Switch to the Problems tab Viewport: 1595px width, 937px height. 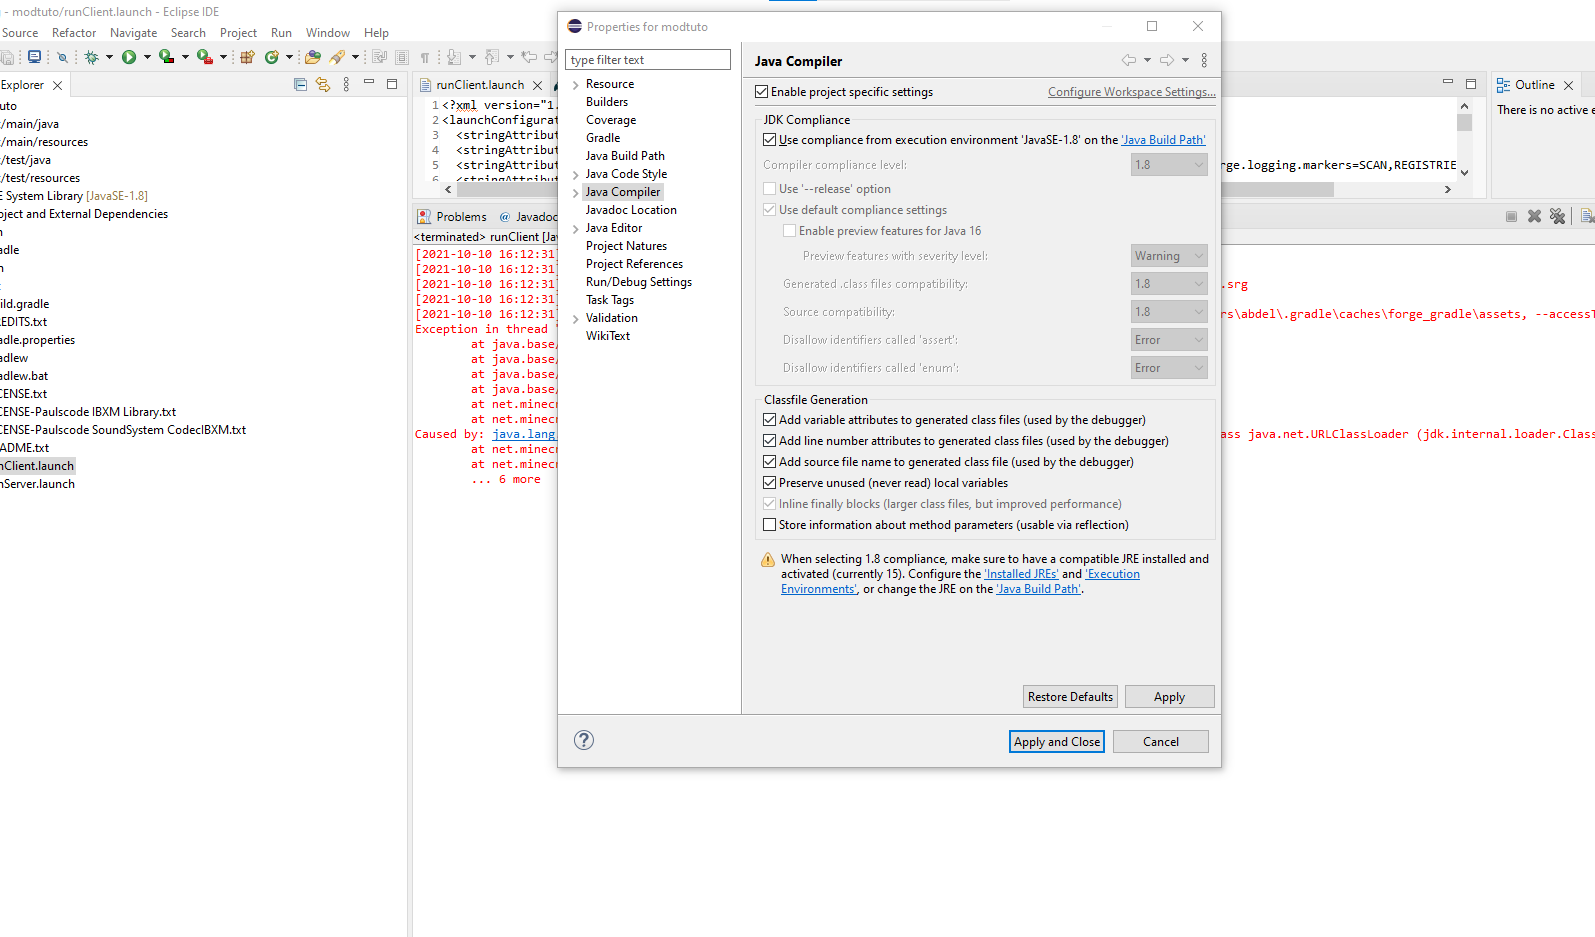coord(460,217)
